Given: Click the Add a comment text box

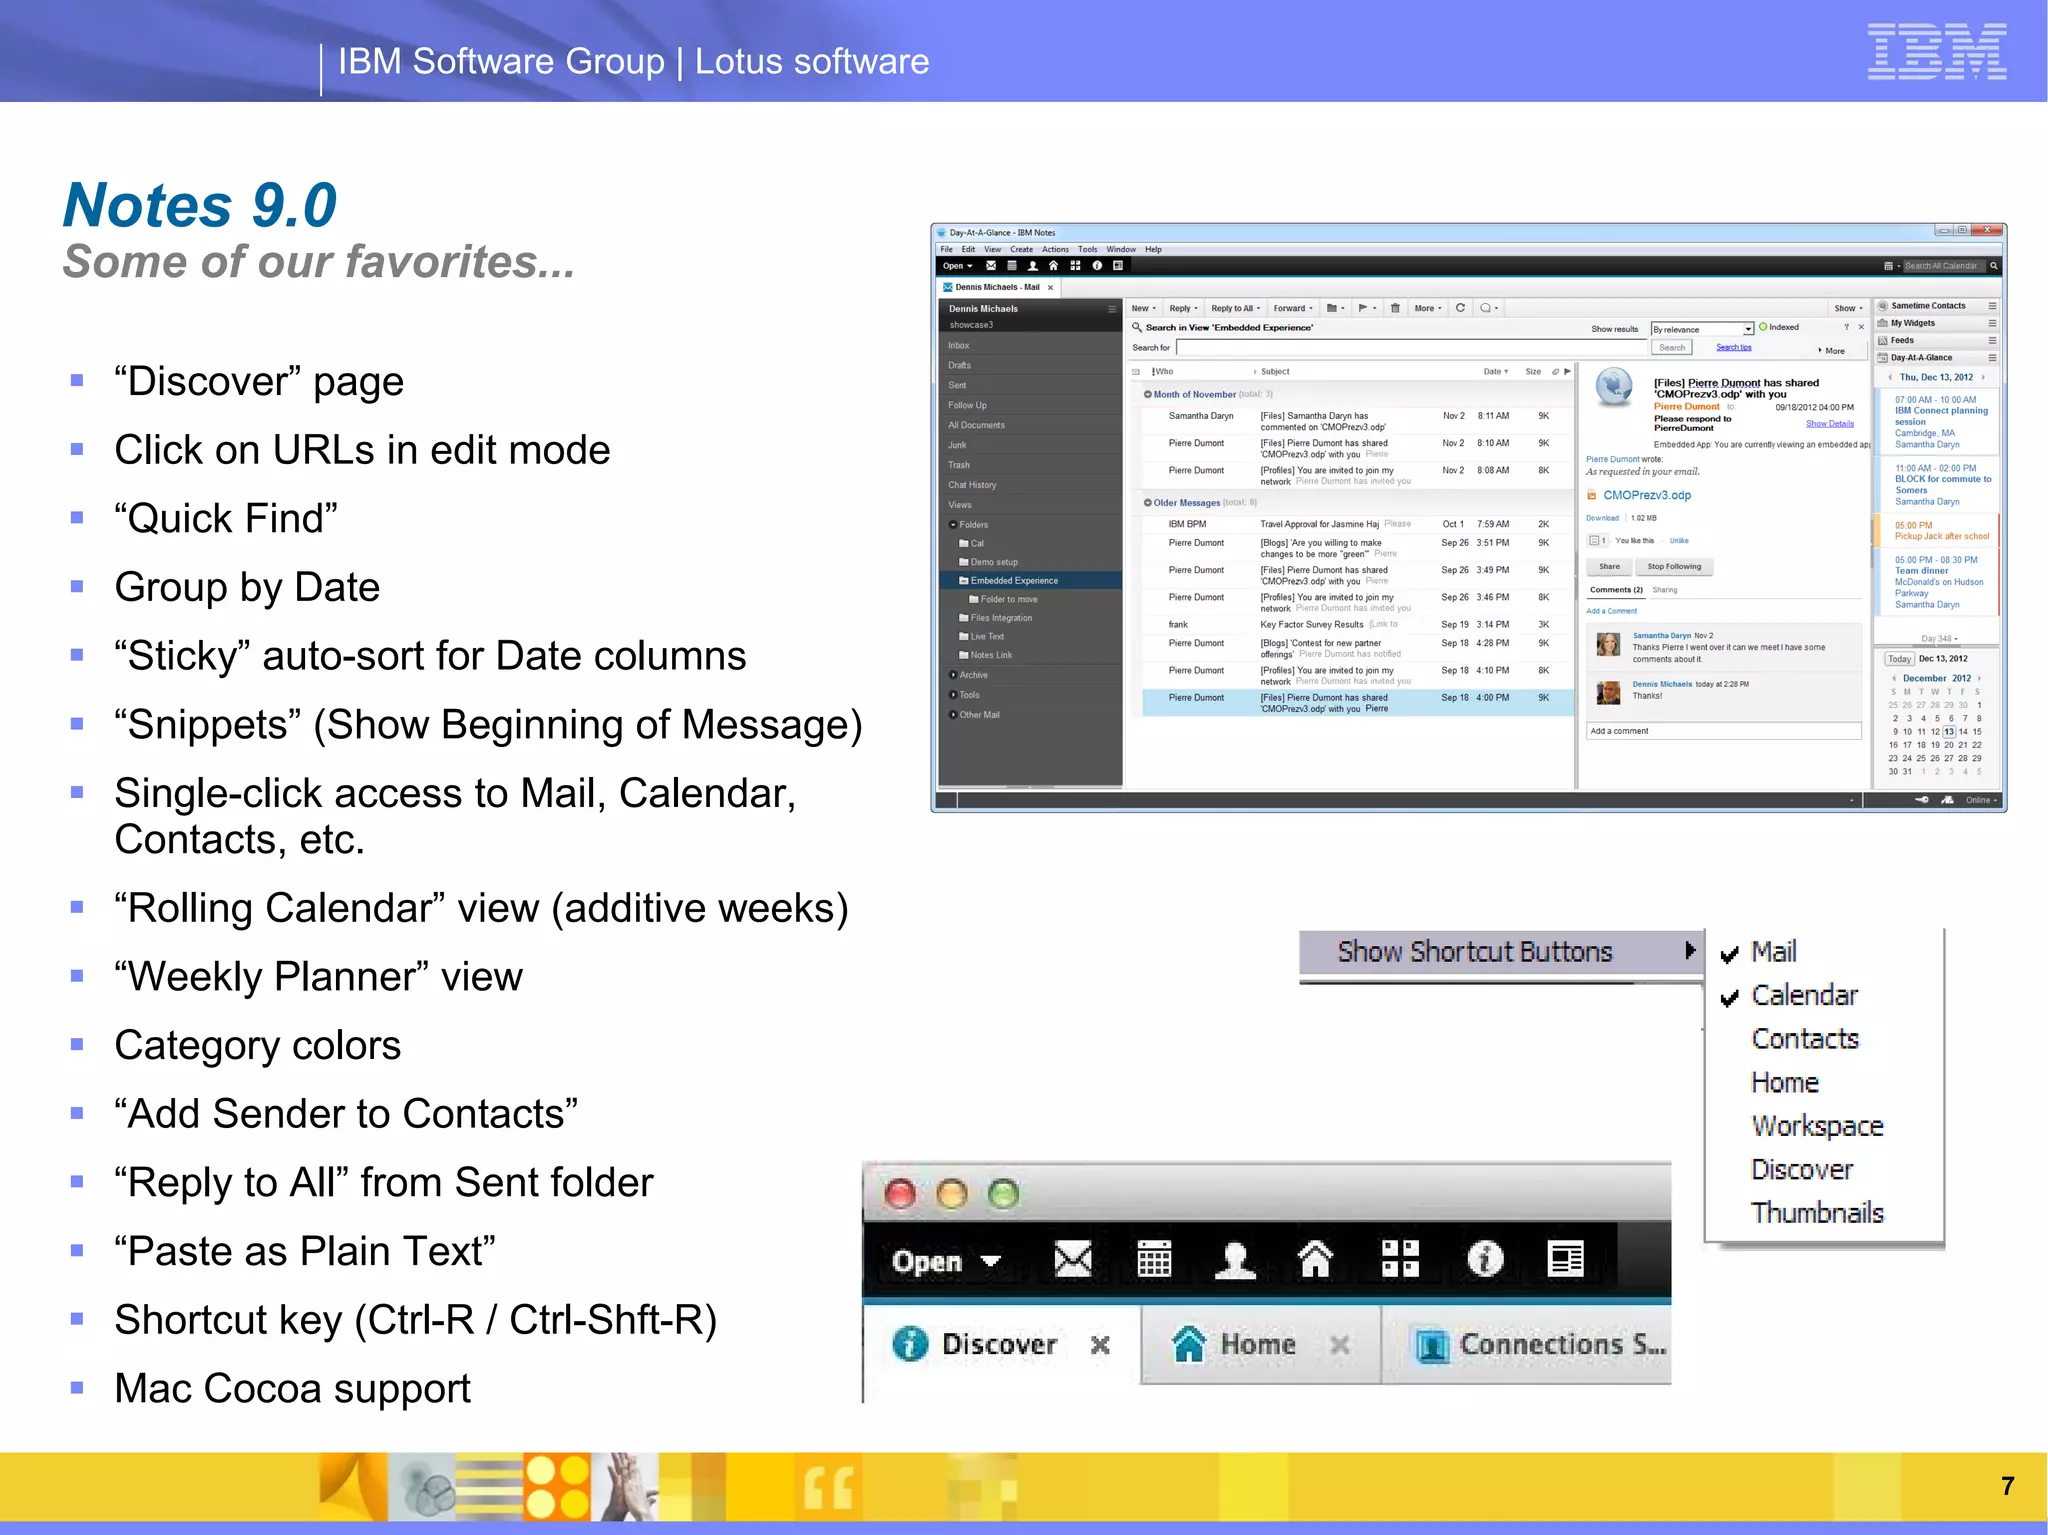Looking at the screenshot, I should 1724,731.
